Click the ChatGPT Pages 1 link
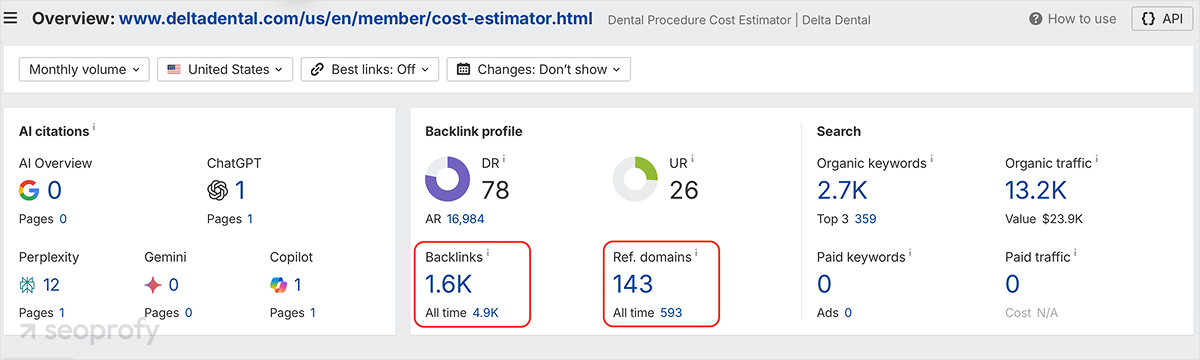 point(250,219)
